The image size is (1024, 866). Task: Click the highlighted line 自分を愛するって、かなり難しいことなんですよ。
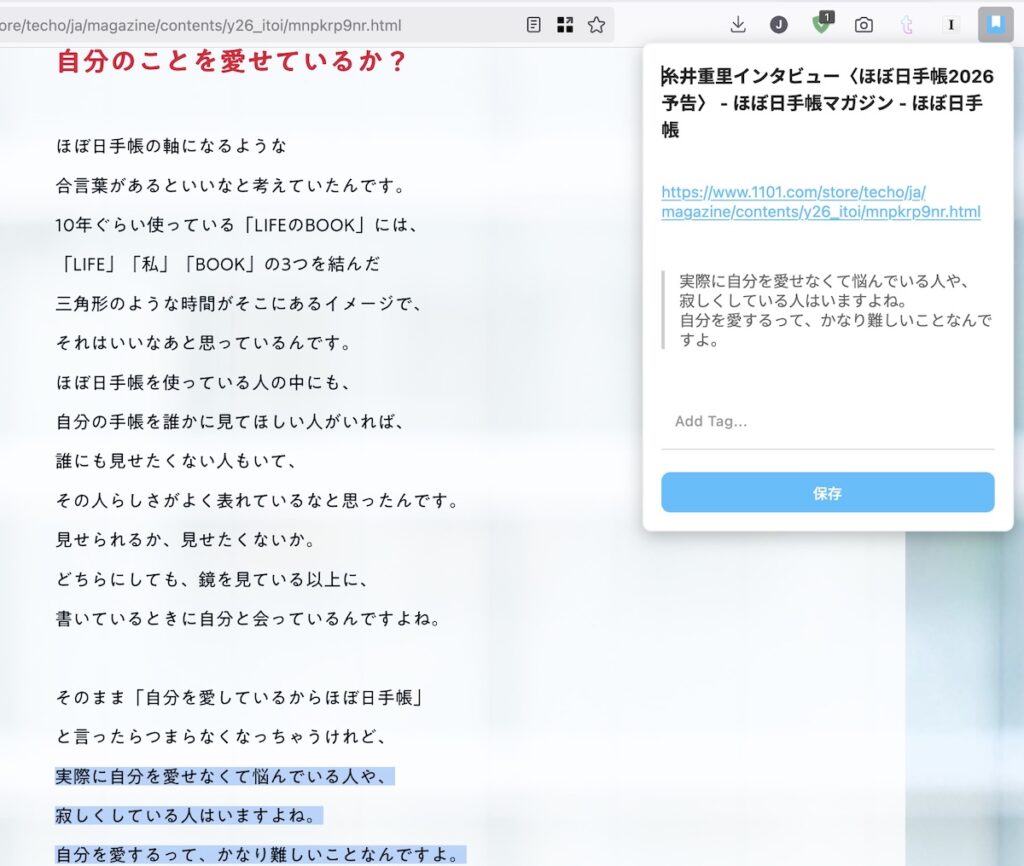[x=261, y=854]
